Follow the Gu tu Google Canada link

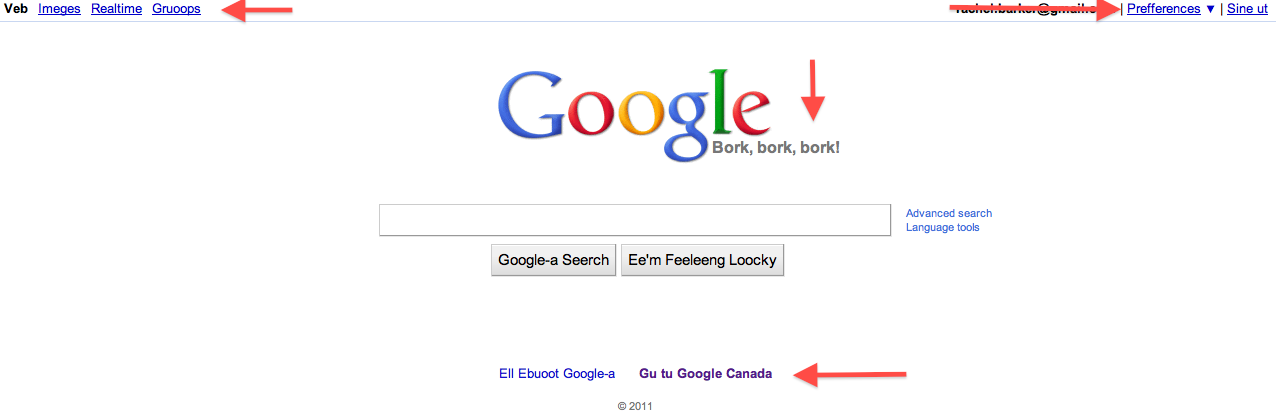706,374
